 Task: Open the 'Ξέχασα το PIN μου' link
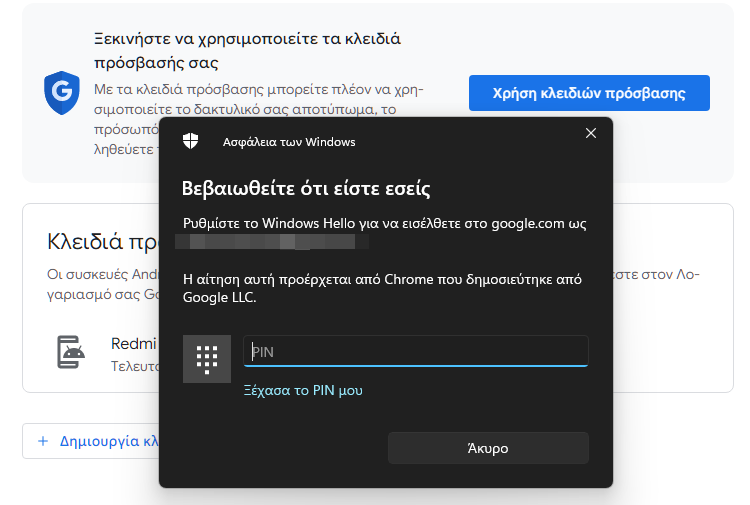pyautogui.click(x=303, y=391)
